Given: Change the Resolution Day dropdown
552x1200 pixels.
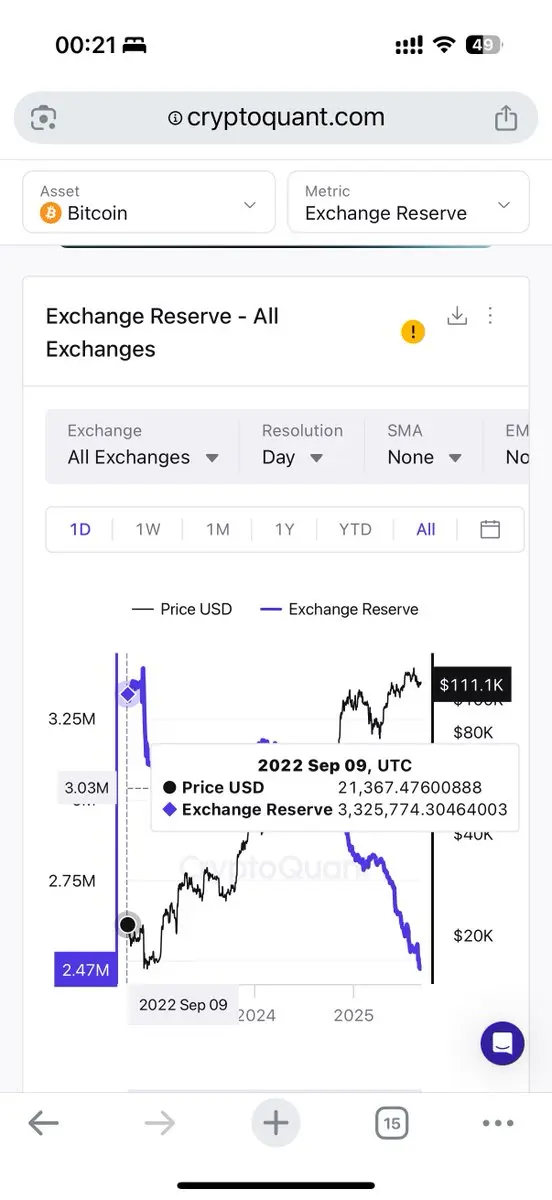Looking at the screenshot, I should pos(302,445).
